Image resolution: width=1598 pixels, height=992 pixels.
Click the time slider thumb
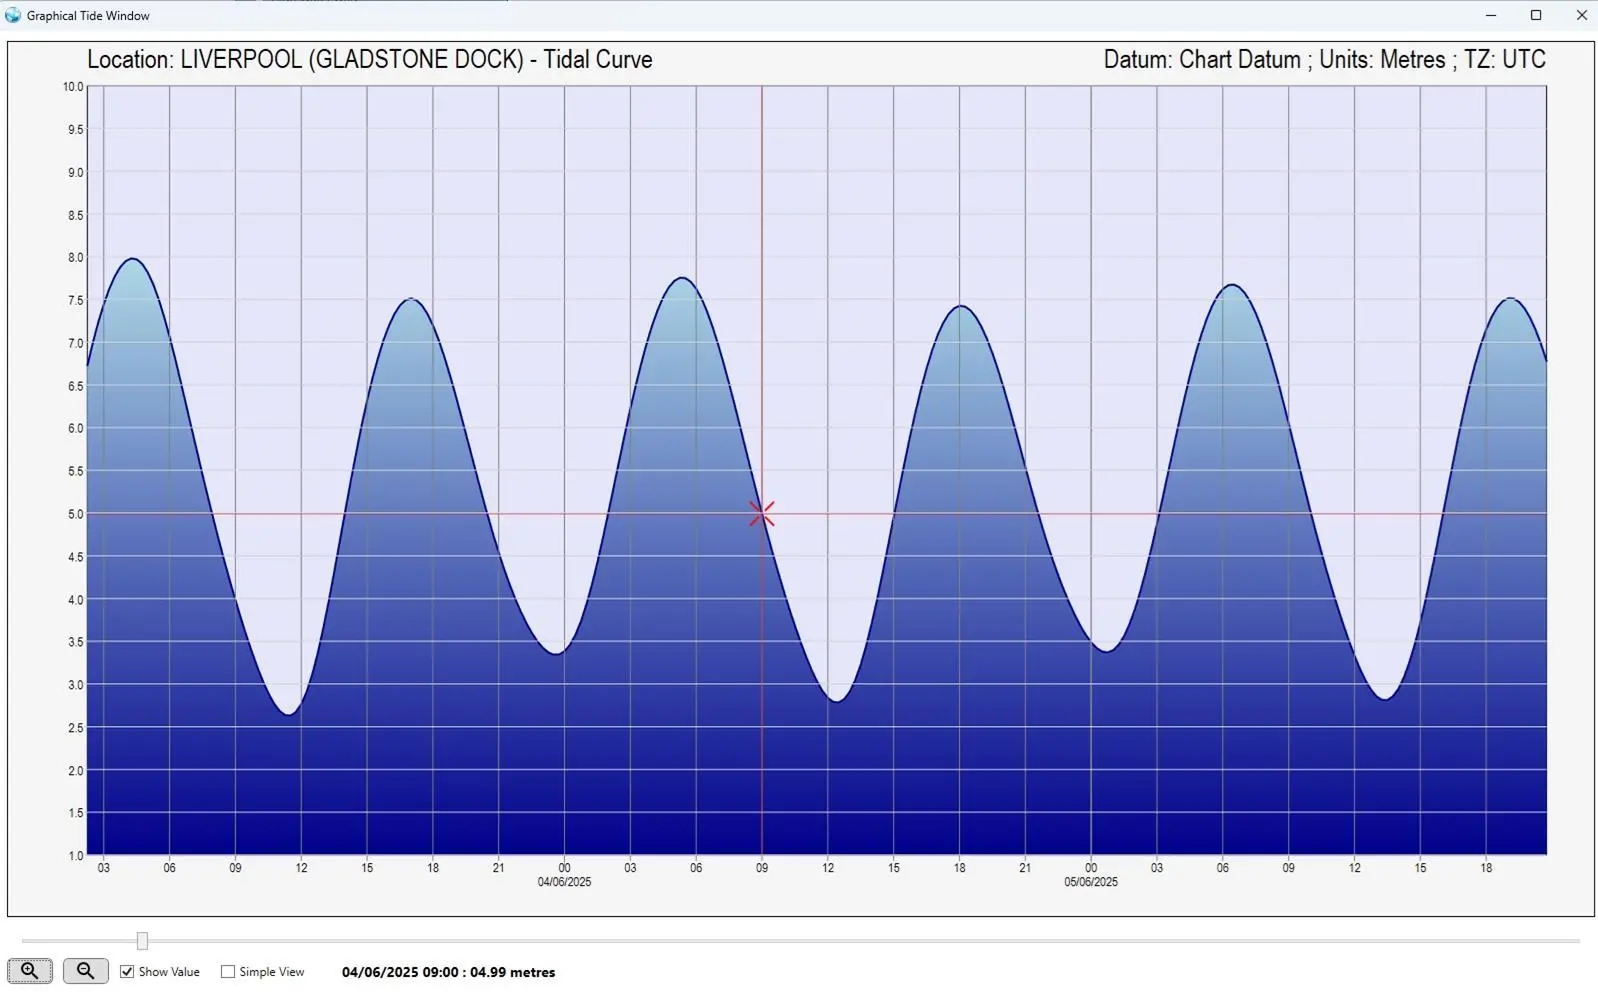click(142, 941)
